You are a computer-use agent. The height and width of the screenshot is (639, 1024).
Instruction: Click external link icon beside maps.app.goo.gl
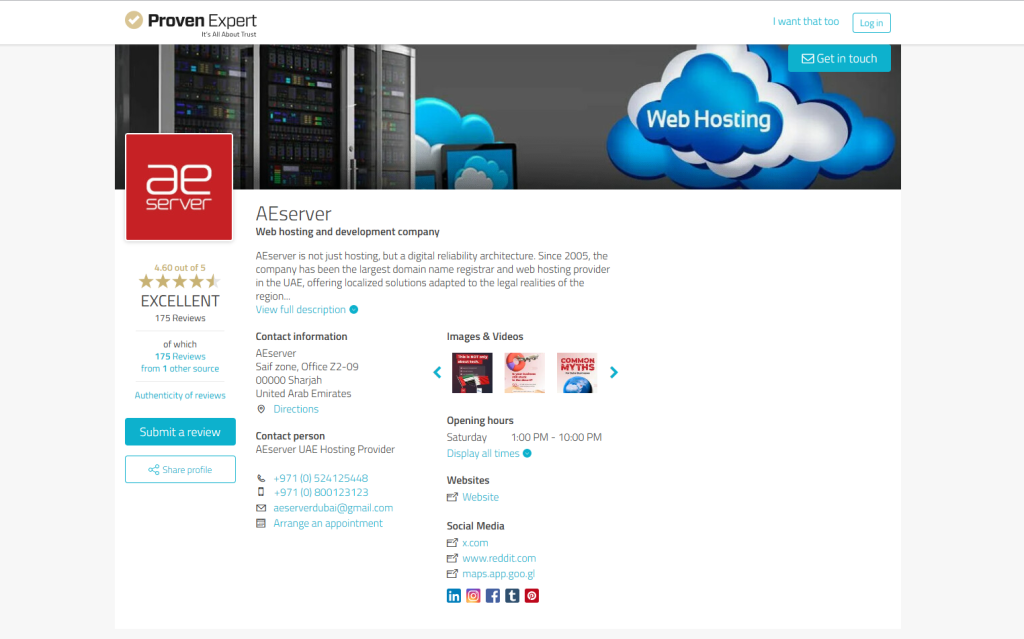452,574
